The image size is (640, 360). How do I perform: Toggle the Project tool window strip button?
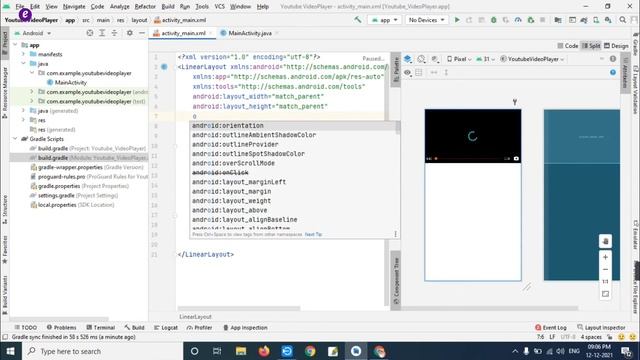[5, 44]
